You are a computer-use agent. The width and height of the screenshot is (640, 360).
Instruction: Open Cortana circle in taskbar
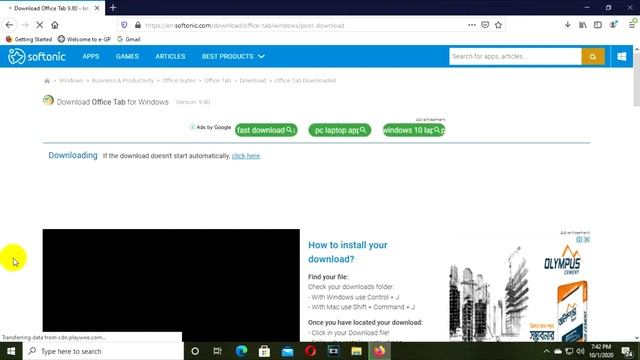195,351
